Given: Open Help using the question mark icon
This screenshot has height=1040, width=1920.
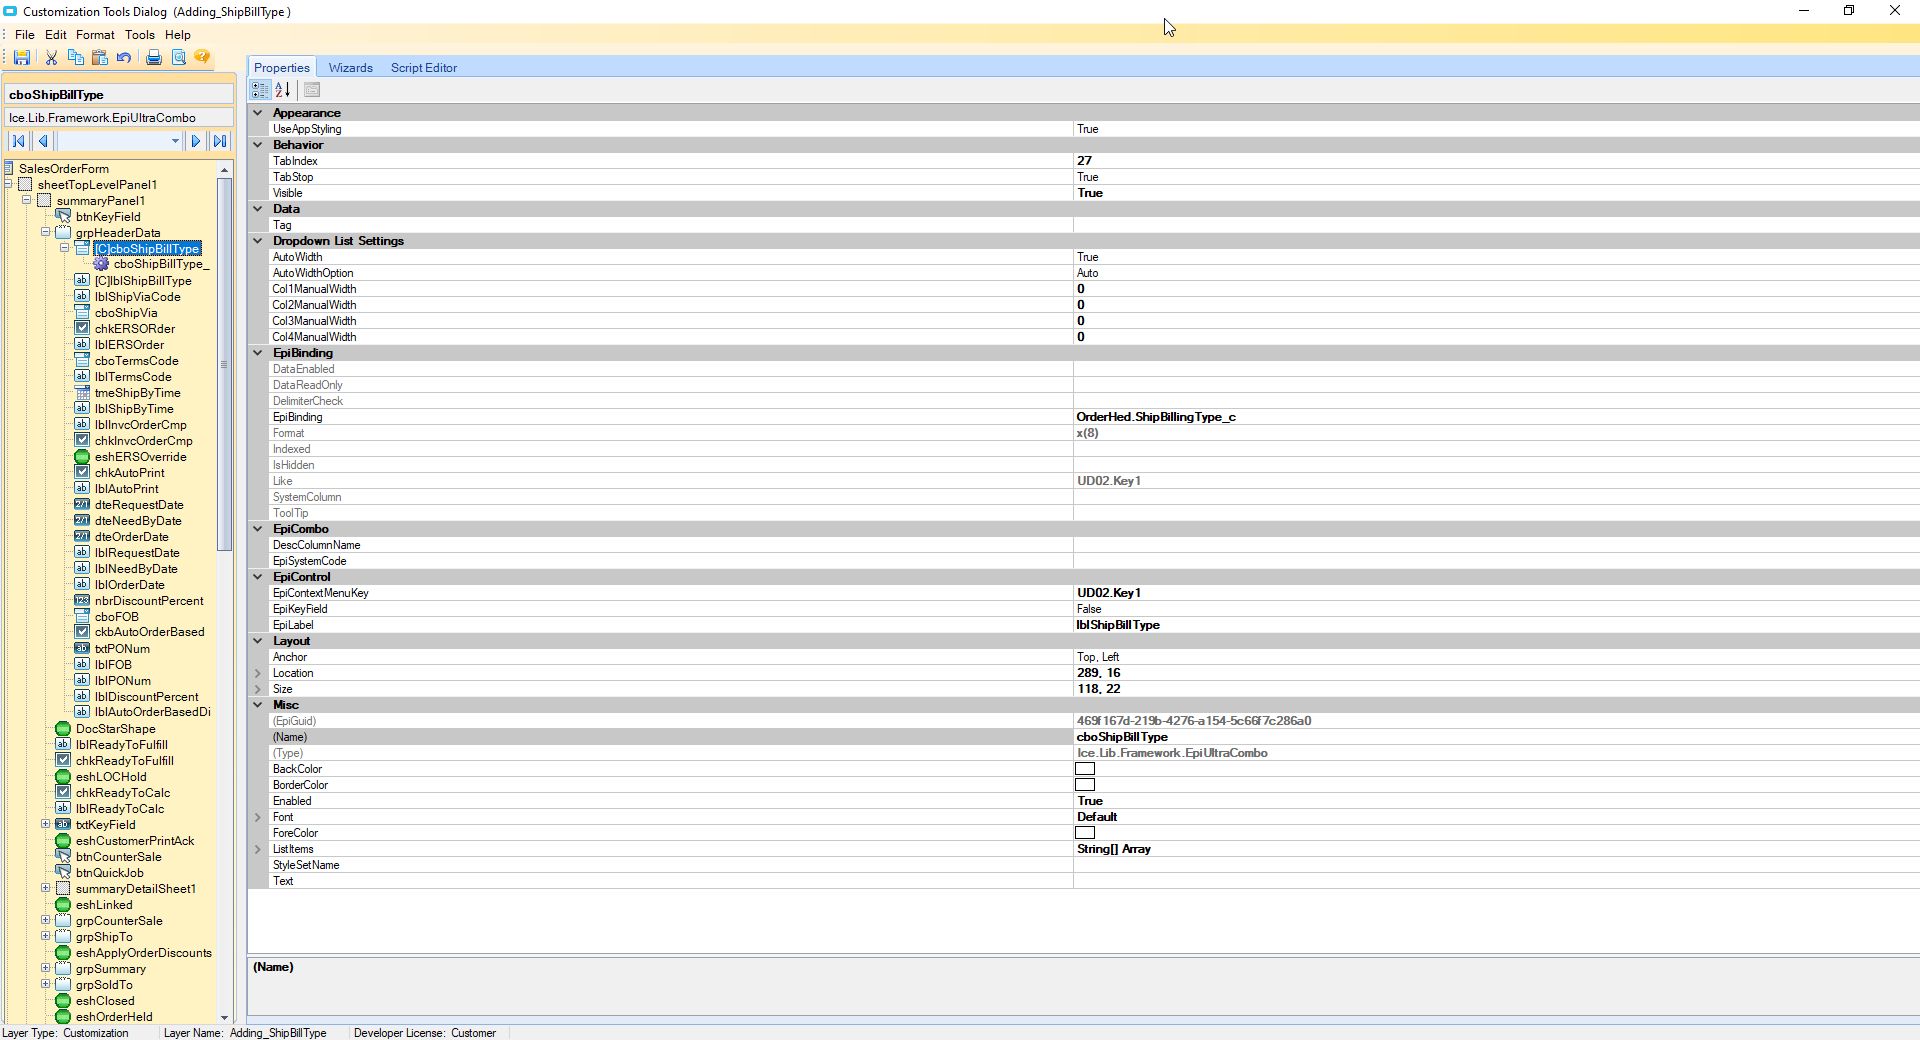Looking at the screenshot, I should click(202, 57).
